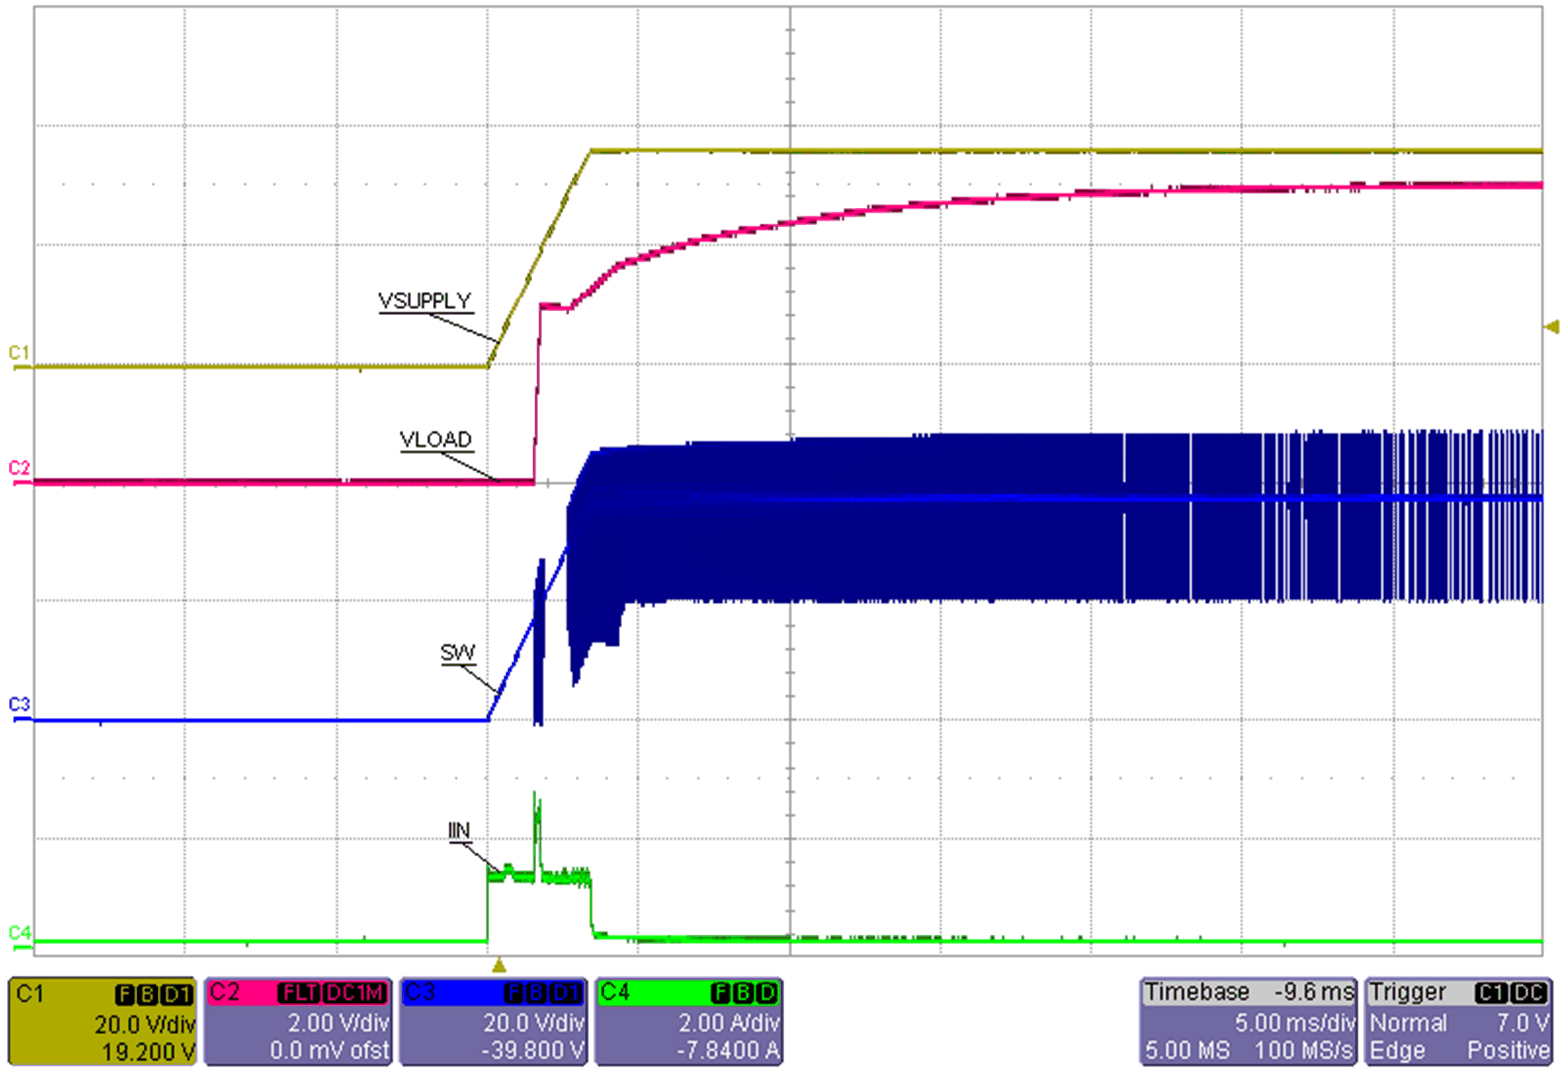Click the VLOAD waveform label
Screen dimensions: 1563x1068
click(434, 438)
